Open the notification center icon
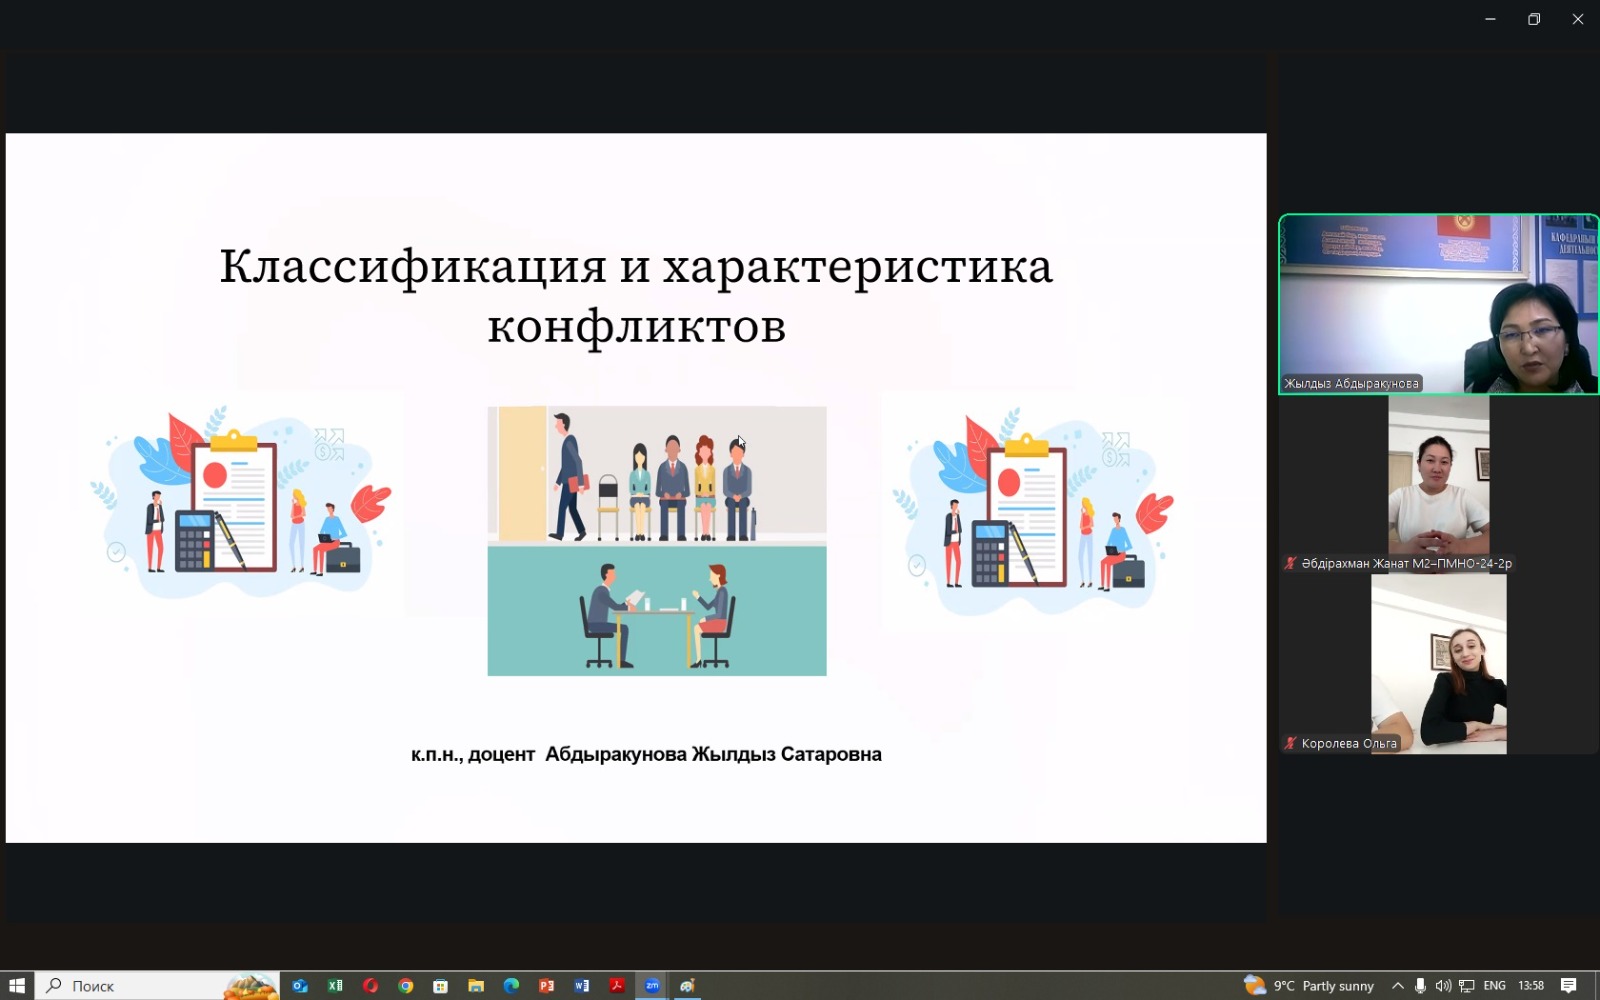 tap(1569, 986)
